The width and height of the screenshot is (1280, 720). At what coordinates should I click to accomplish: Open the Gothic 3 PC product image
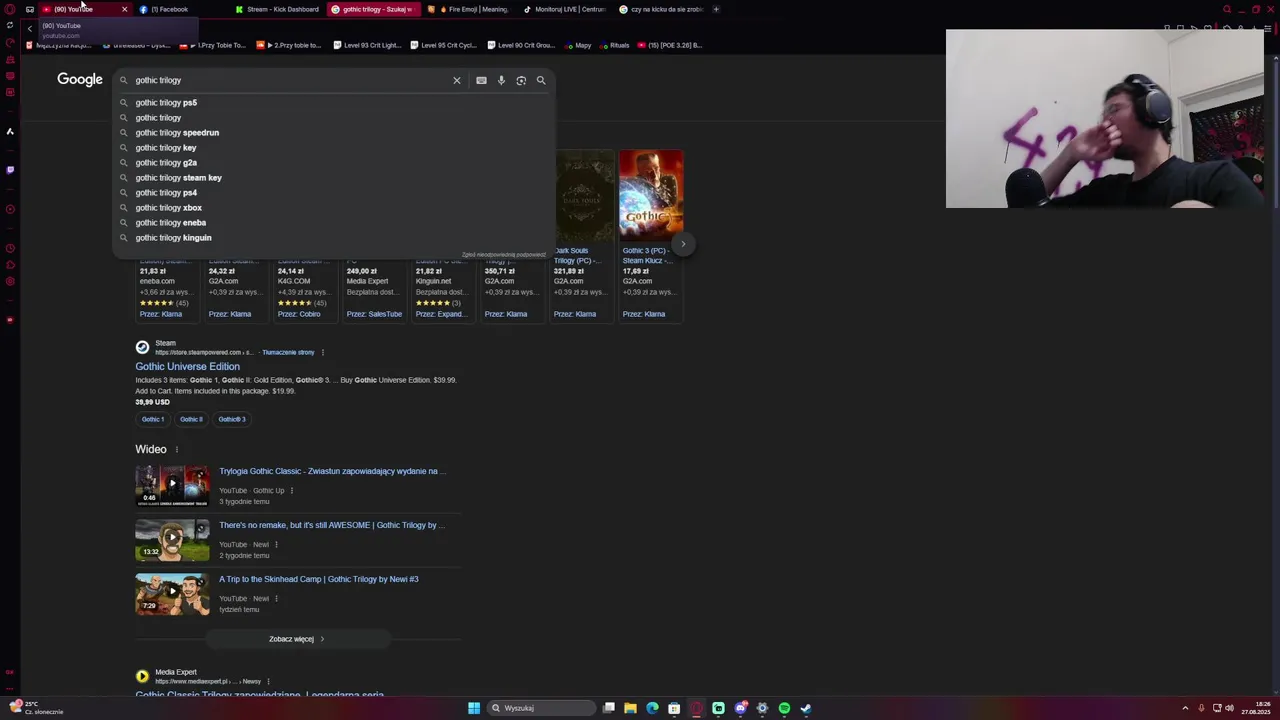pos(651,193)
